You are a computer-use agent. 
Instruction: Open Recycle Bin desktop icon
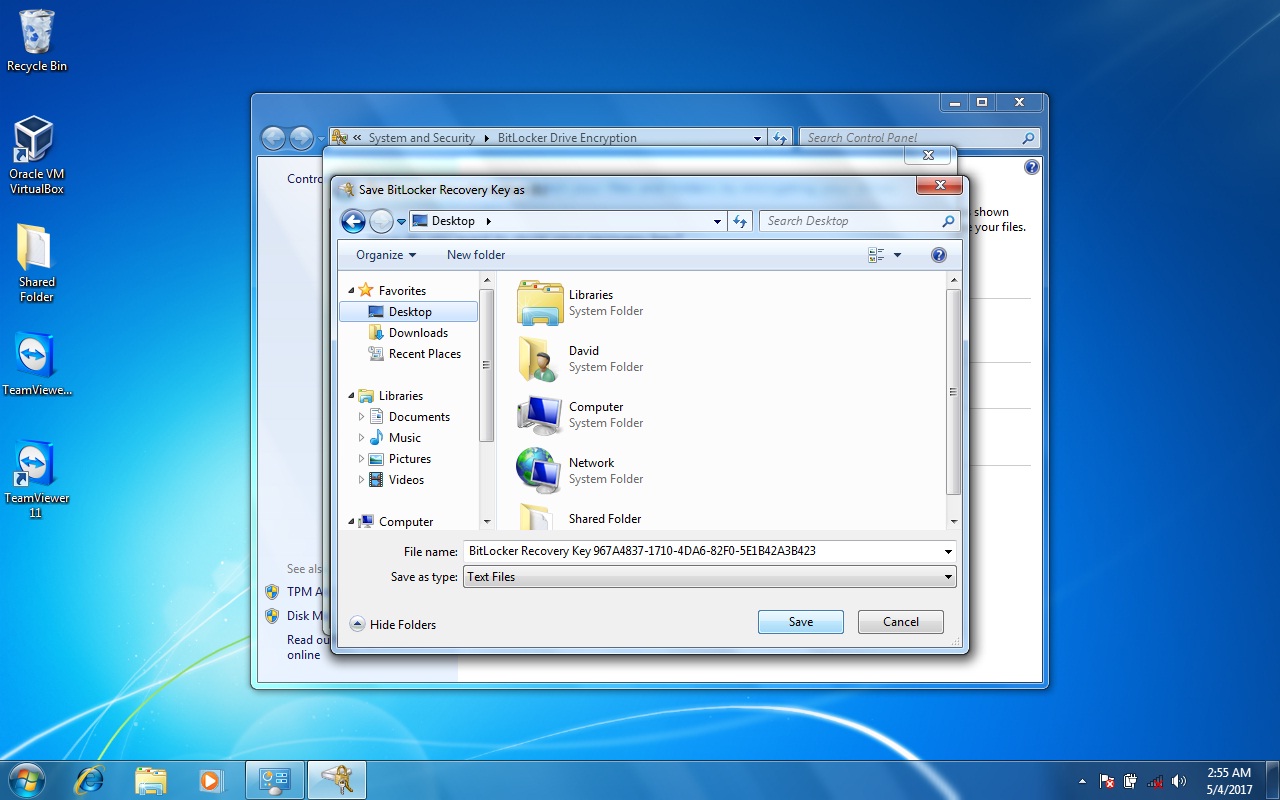[36, 41]
